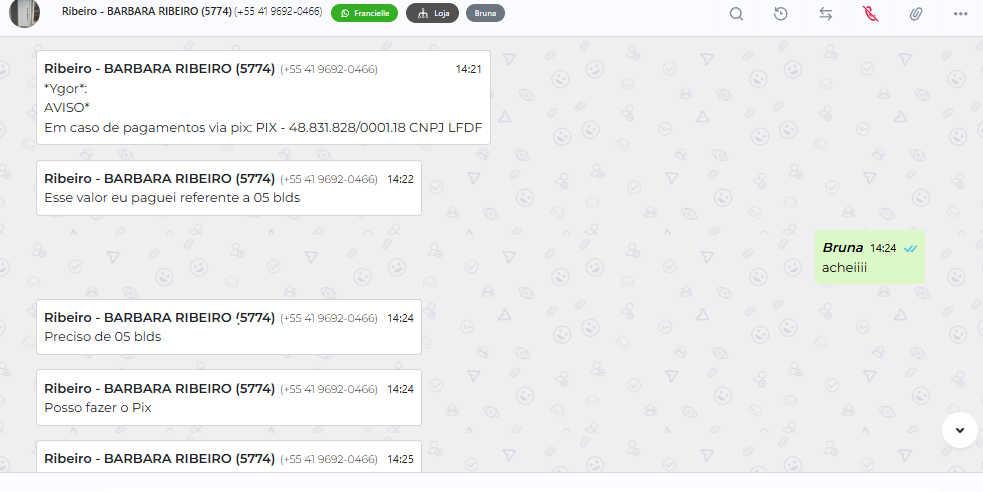Click the green Francielle WhatsApp tag
This screenshot has height=492, width=983.
(x=364, y=13)
